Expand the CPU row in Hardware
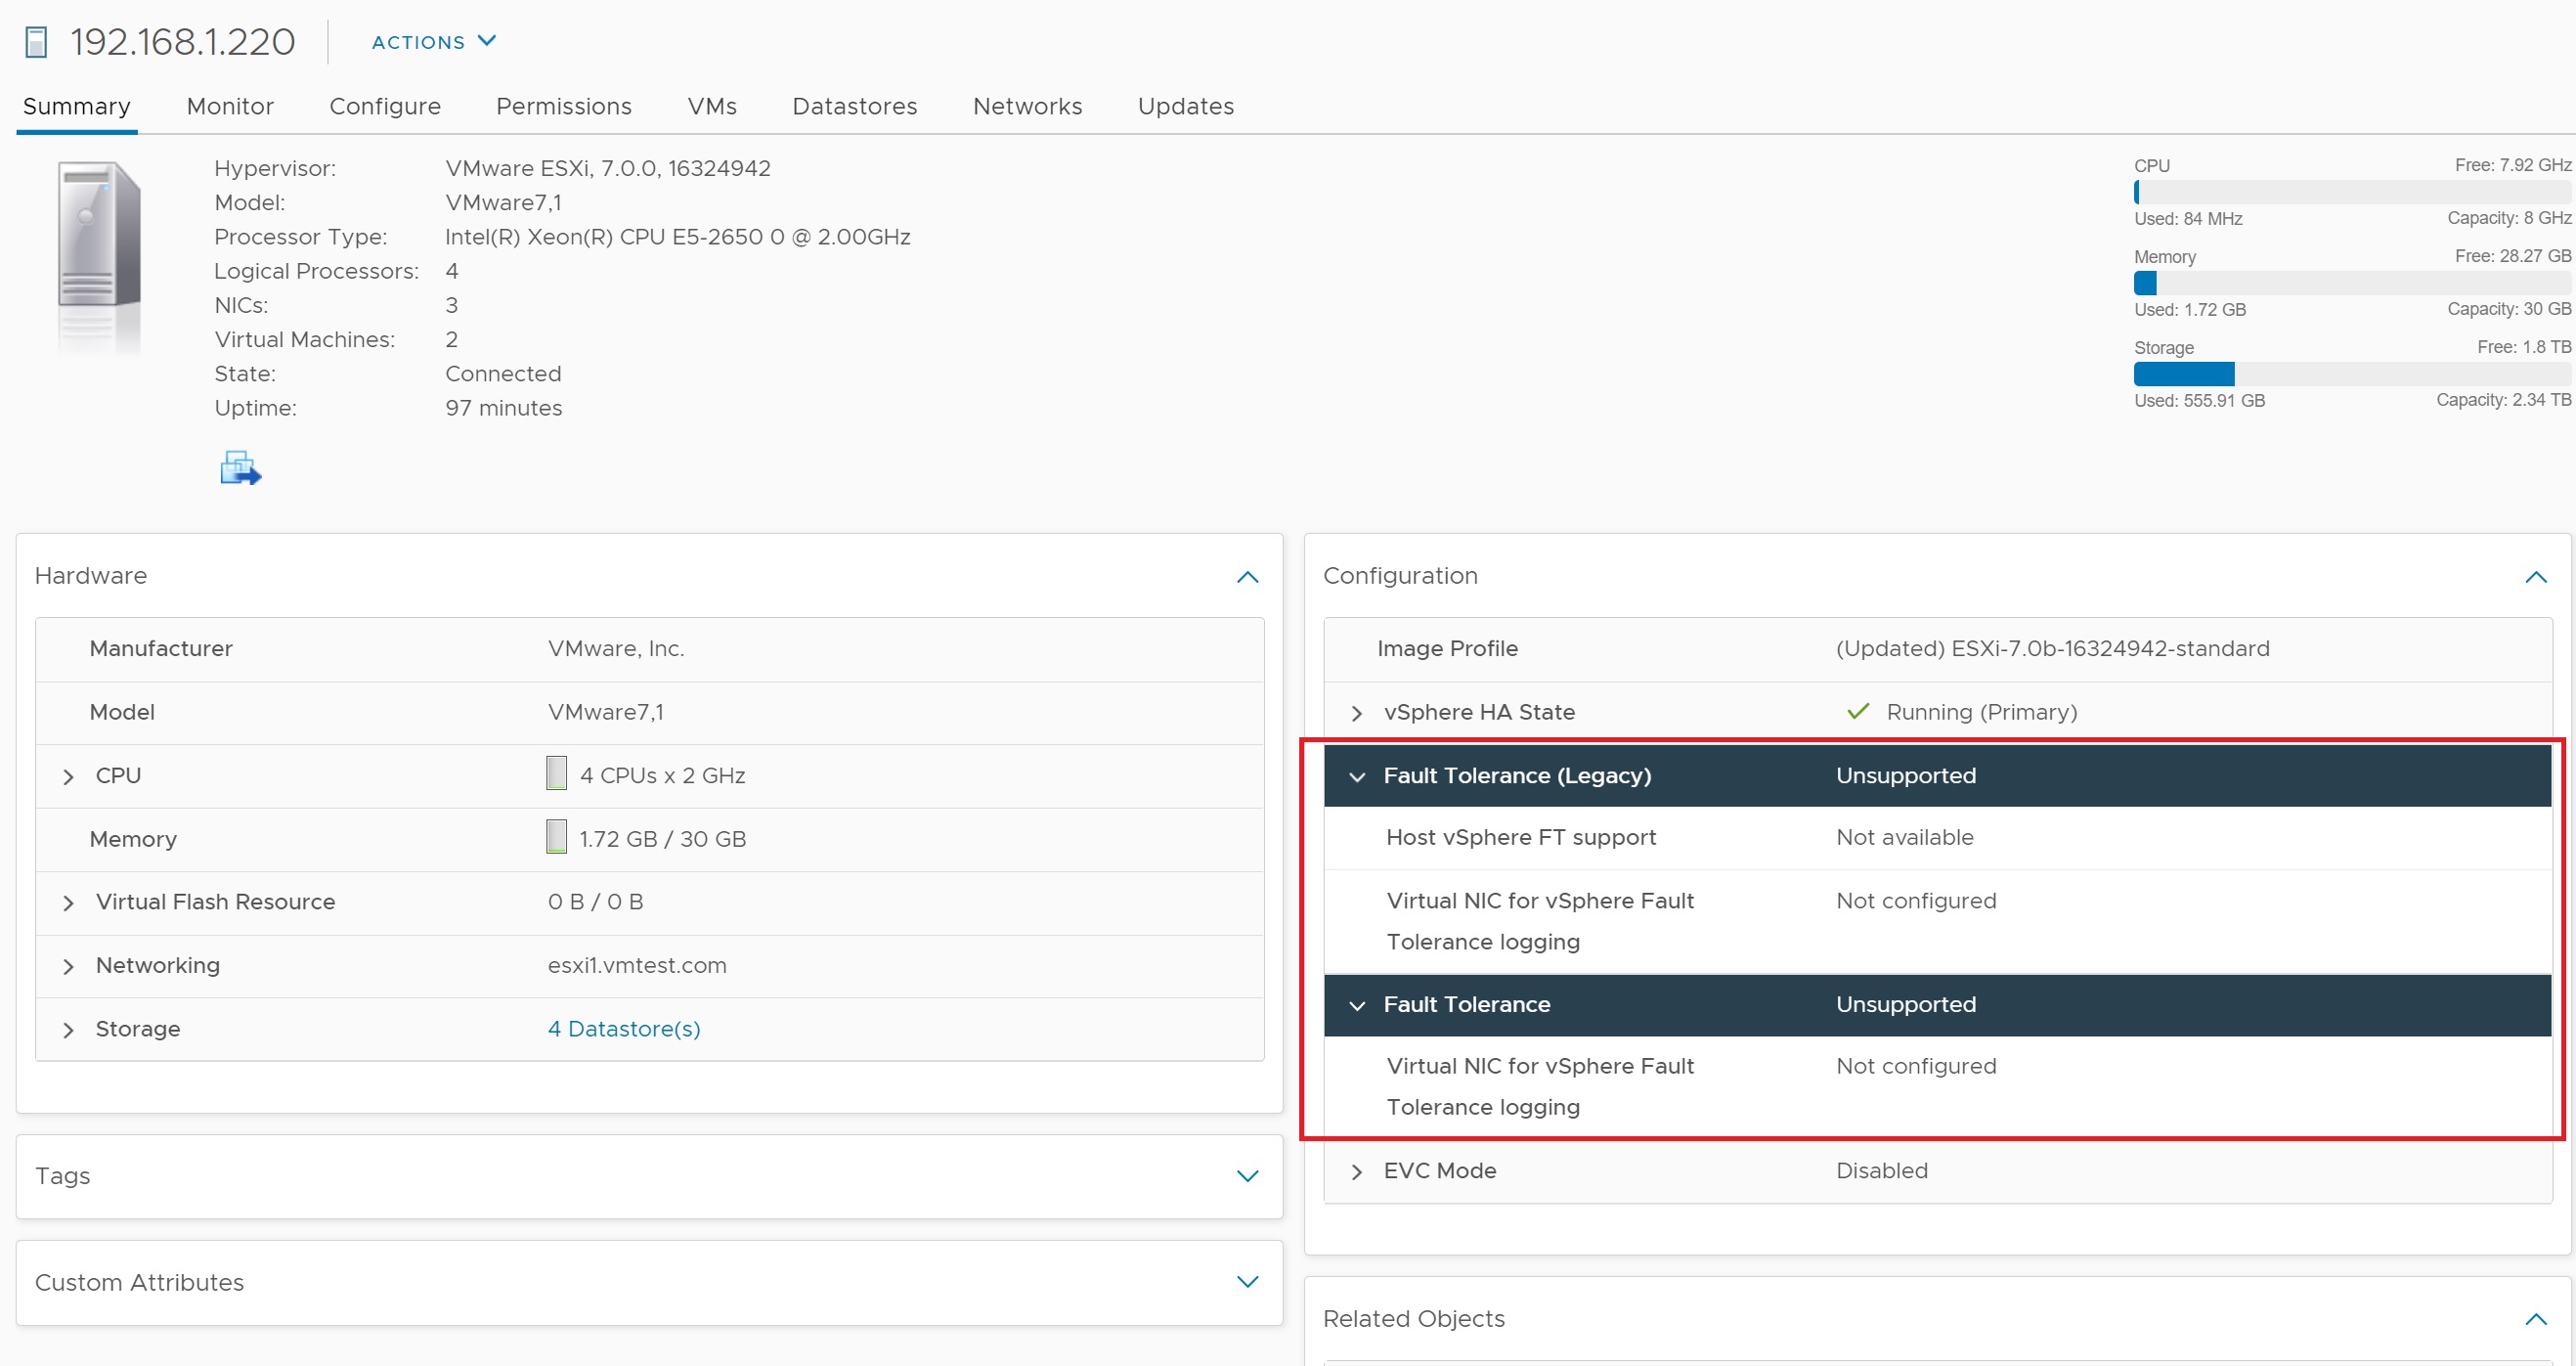The image size is (2576, 1366). 68,776
